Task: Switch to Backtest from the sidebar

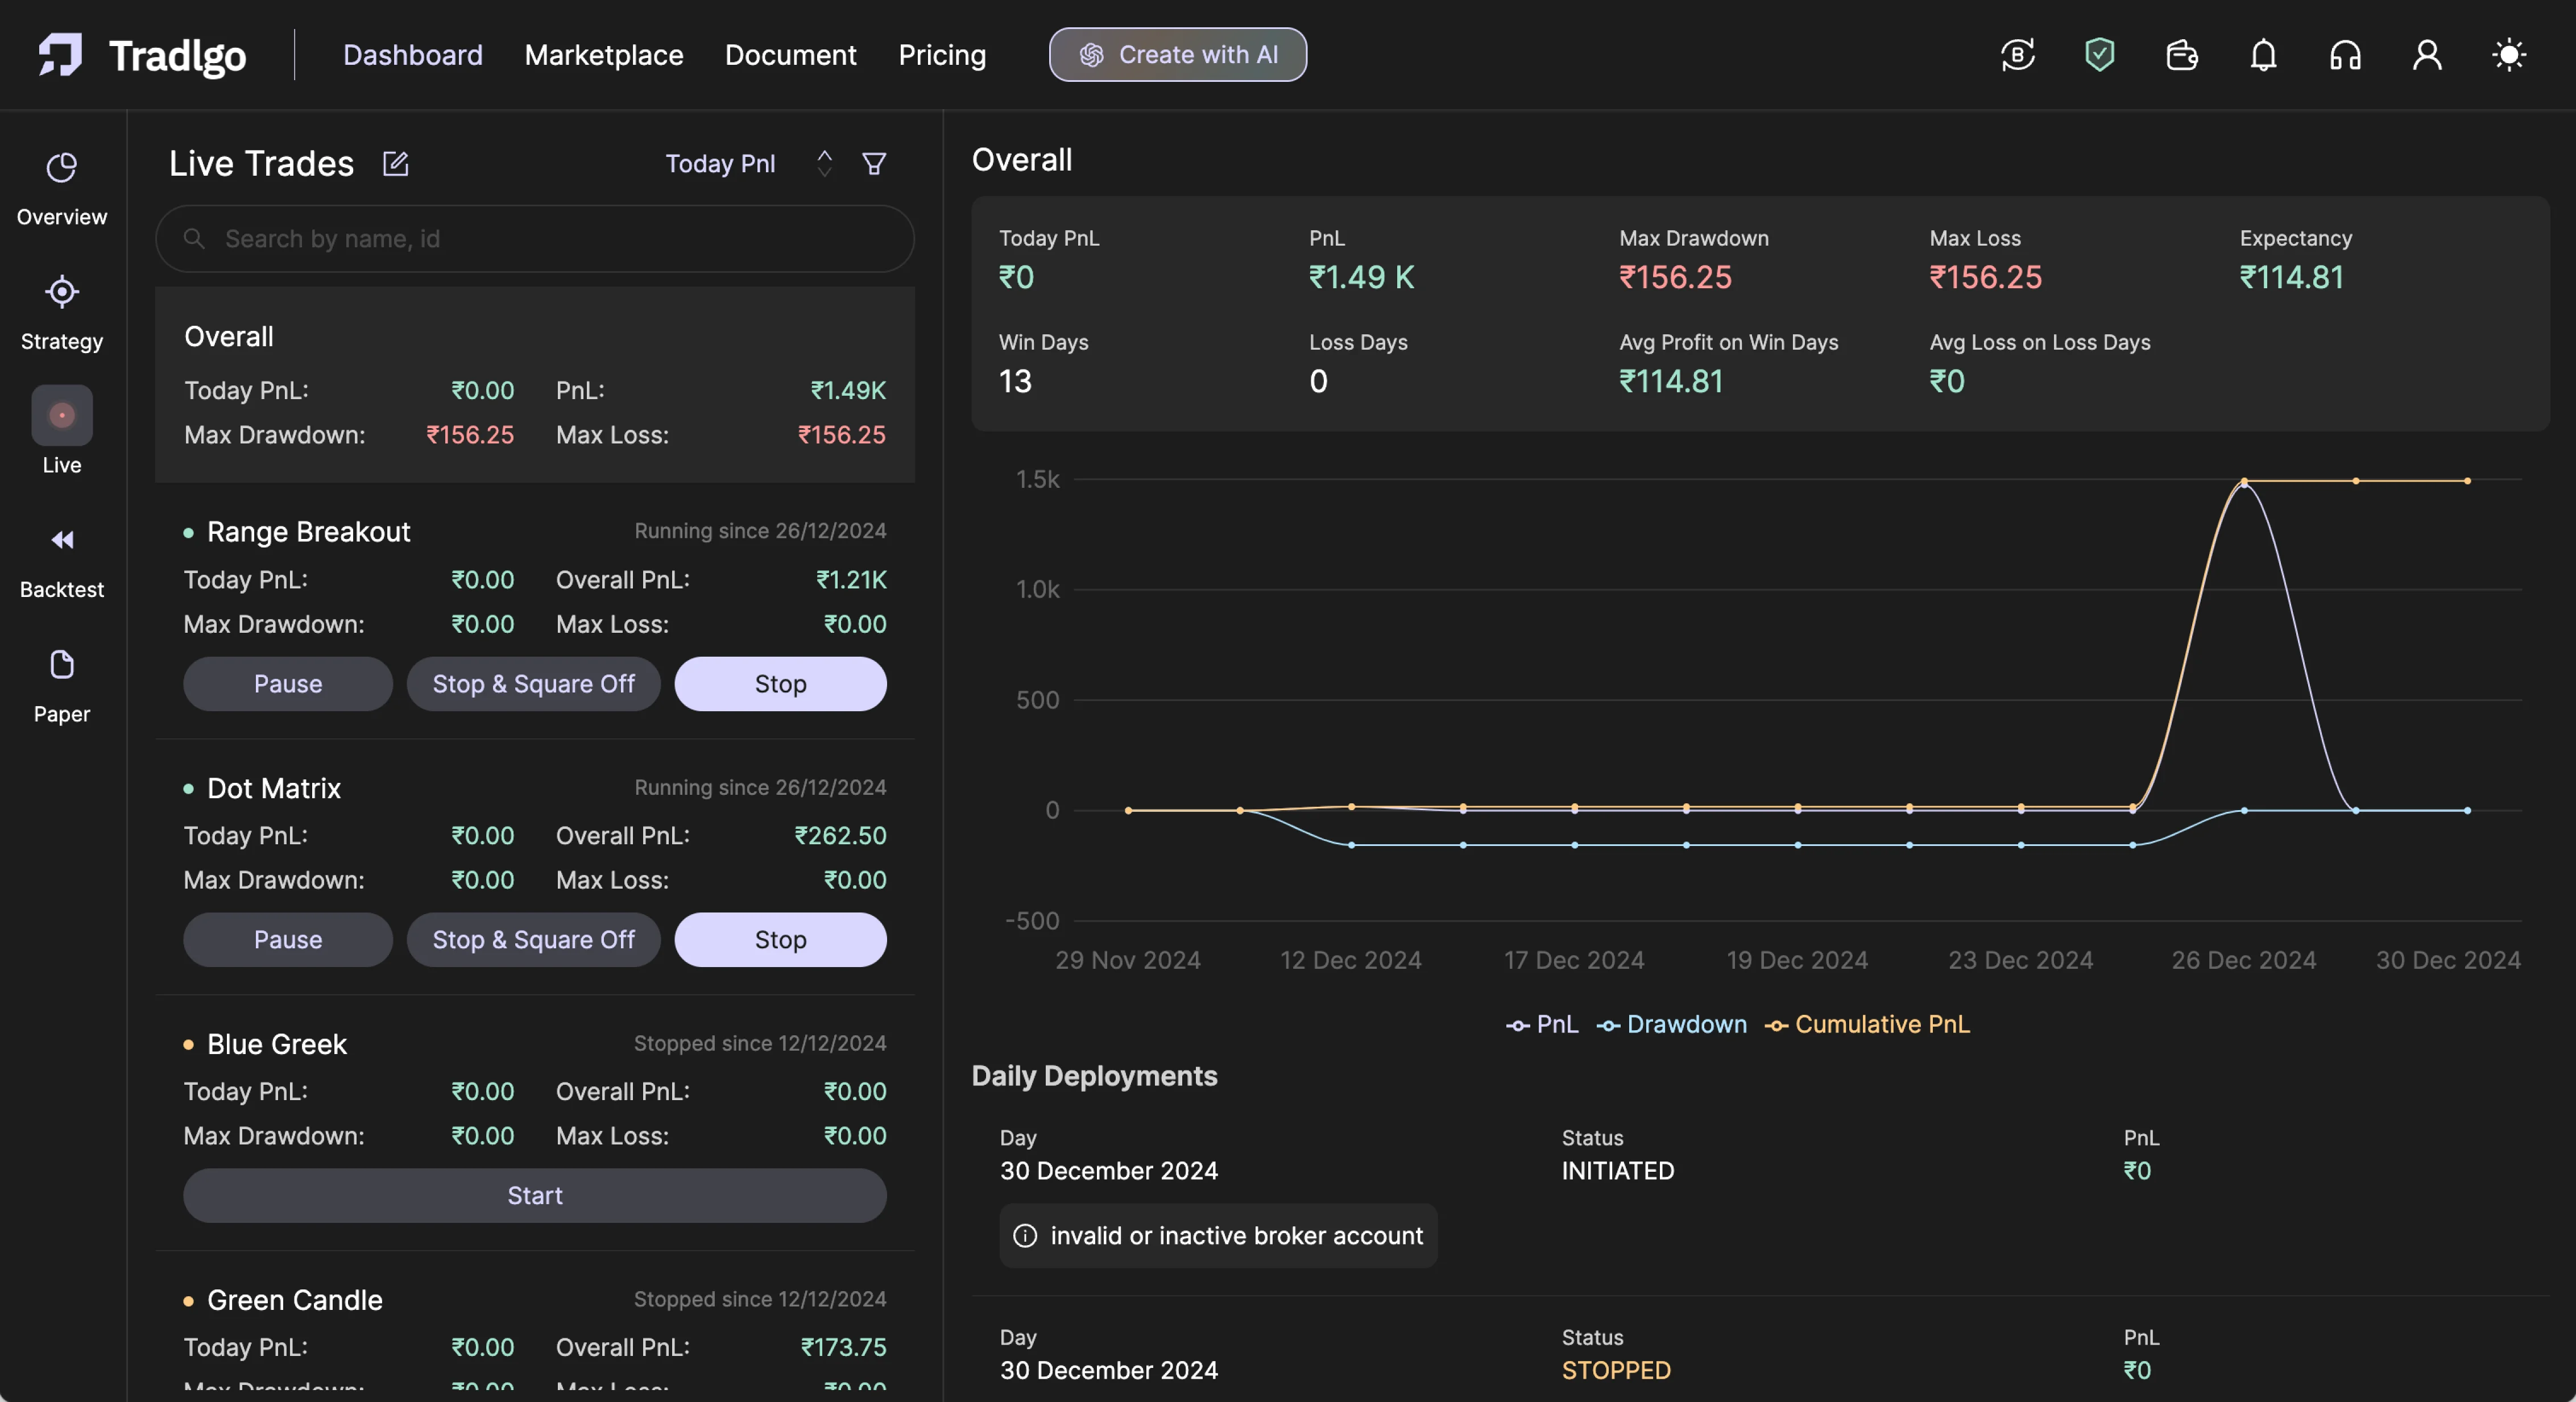Action: point(61,561)
